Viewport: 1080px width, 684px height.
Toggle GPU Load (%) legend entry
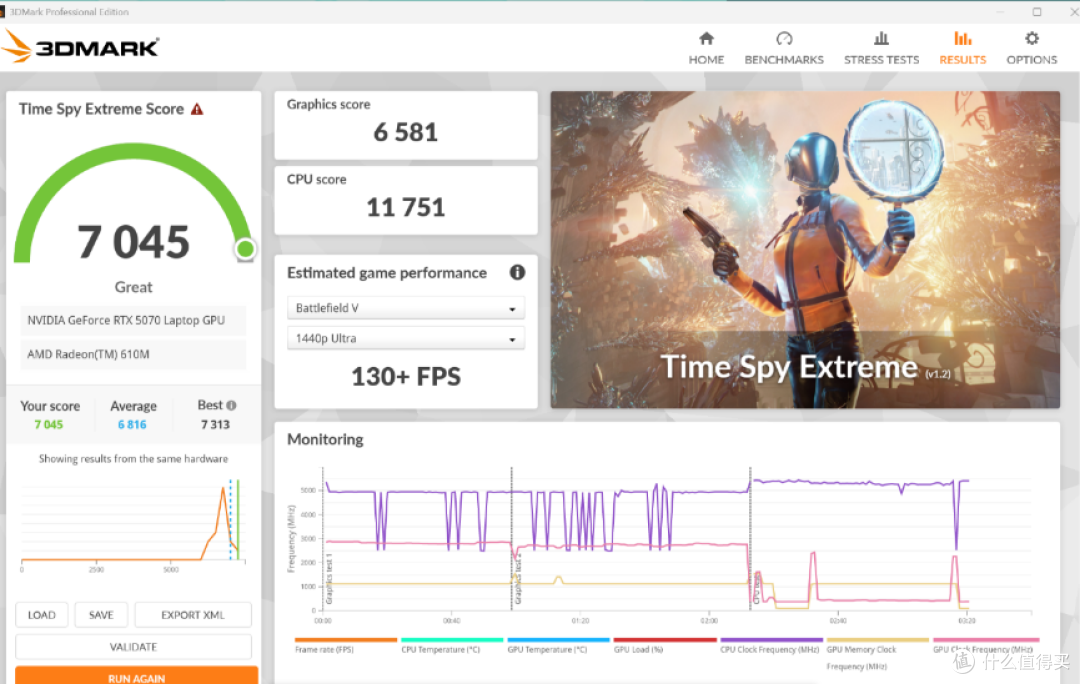pos(665,646)
